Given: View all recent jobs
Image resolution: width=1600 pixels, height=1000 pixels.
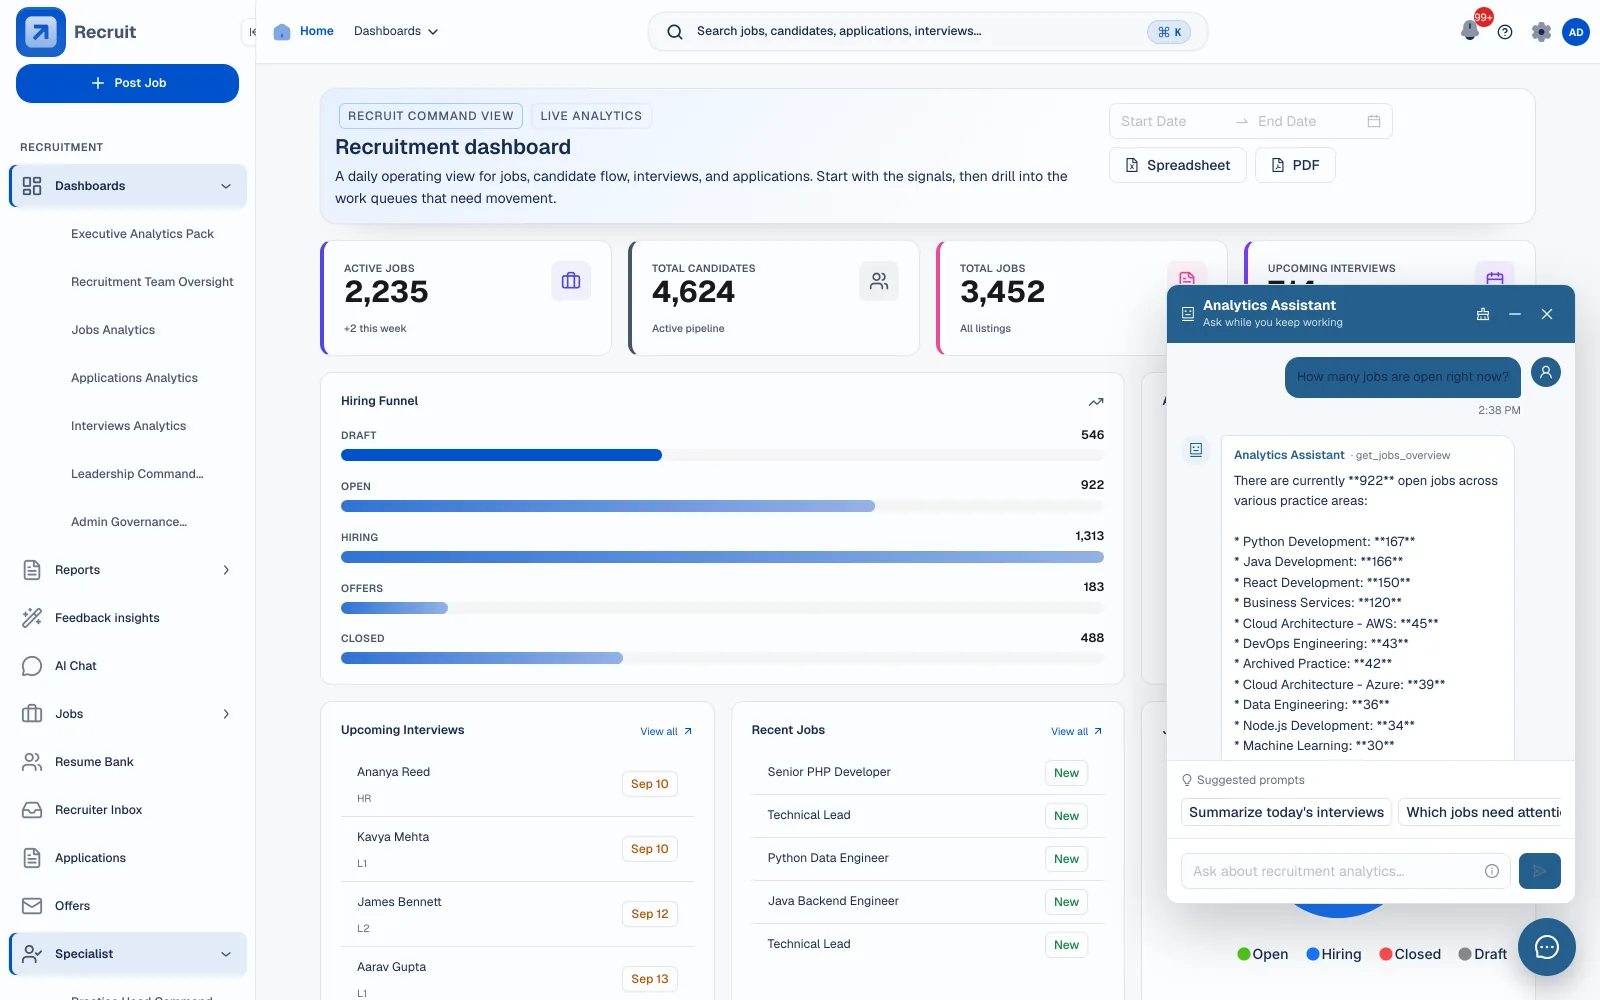Looking at the screenshot, I should pyautogui.click(x=1077, y=731).
